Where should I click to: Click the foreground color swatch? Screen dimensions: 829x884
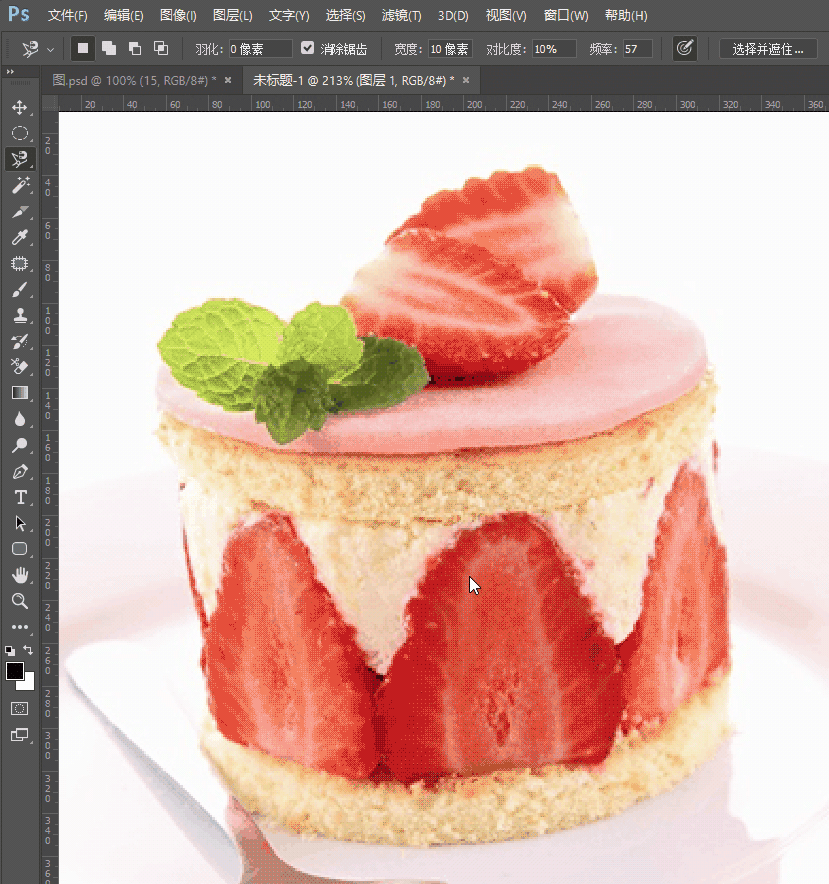click(15, 671)
